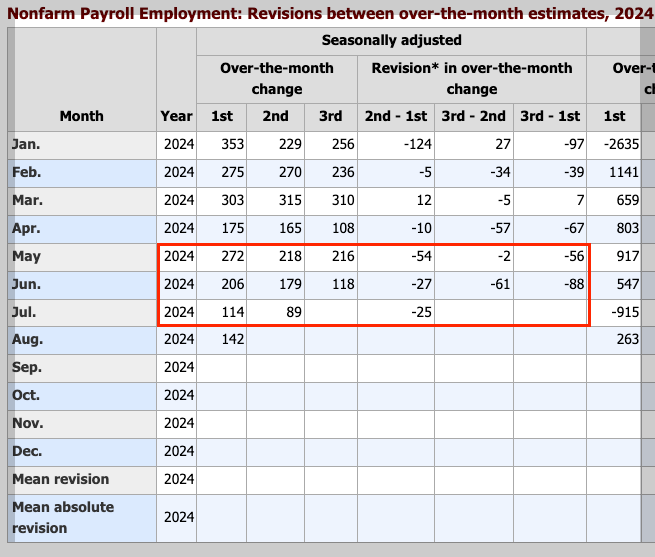
Task: Click March's second estimate 315
Action: click(x=290, y=200)
